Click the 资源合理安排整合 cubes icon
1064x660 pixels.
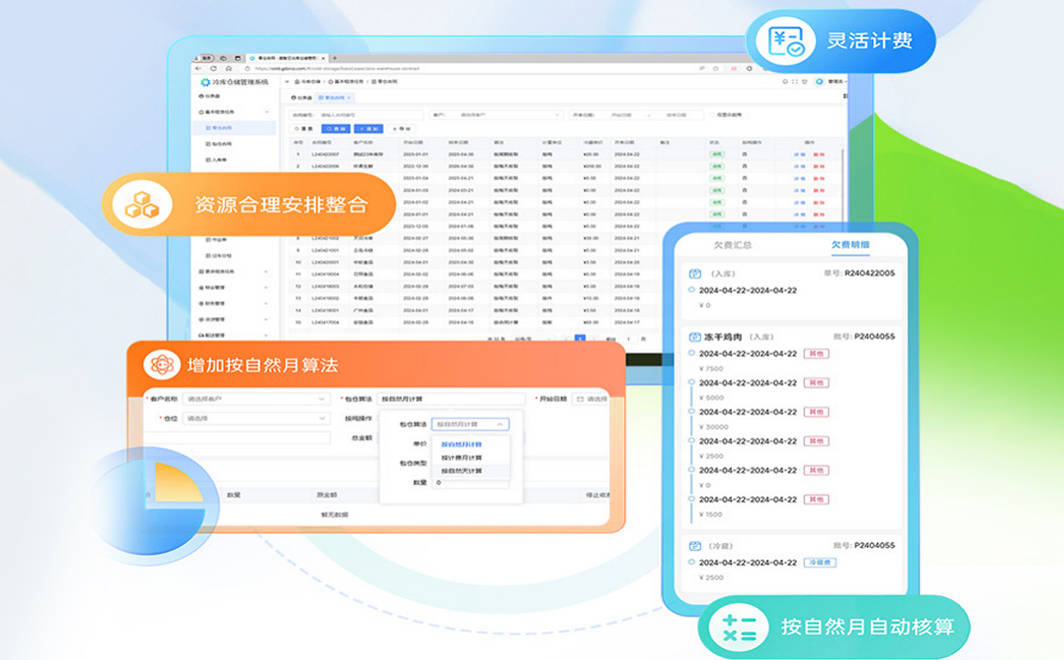[141, 205]
